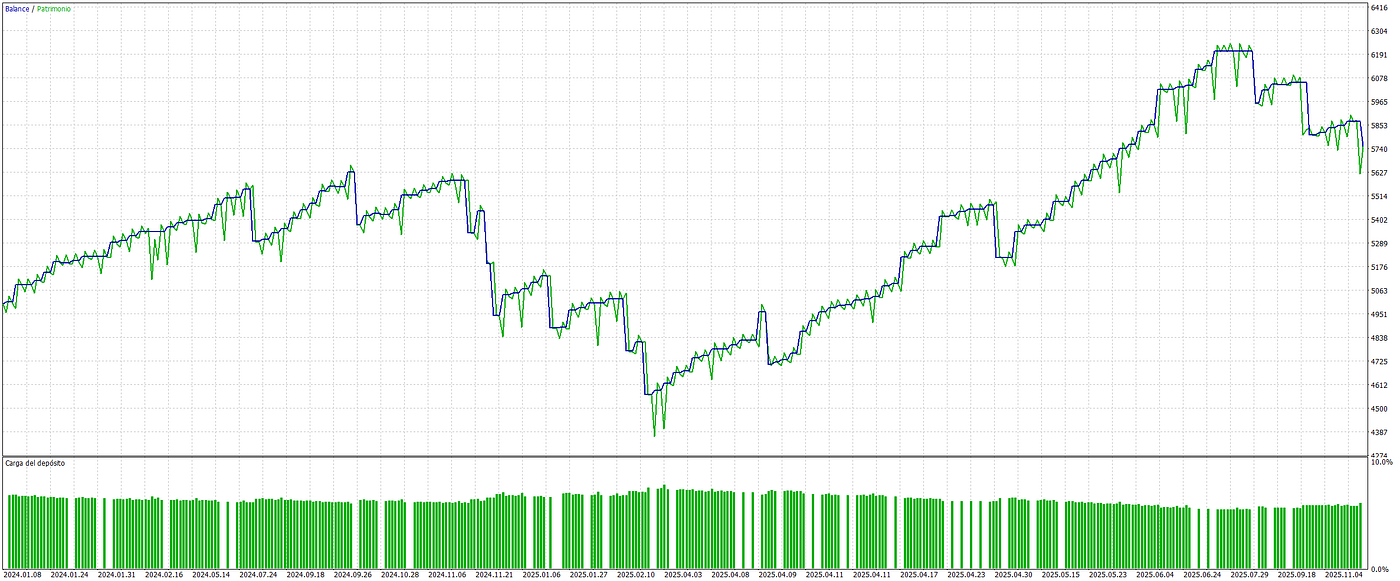Image resolution: width=1400 pixels, height=581 pixels.
Task: Select the 2024.05.14 date label
Action: 211,575
